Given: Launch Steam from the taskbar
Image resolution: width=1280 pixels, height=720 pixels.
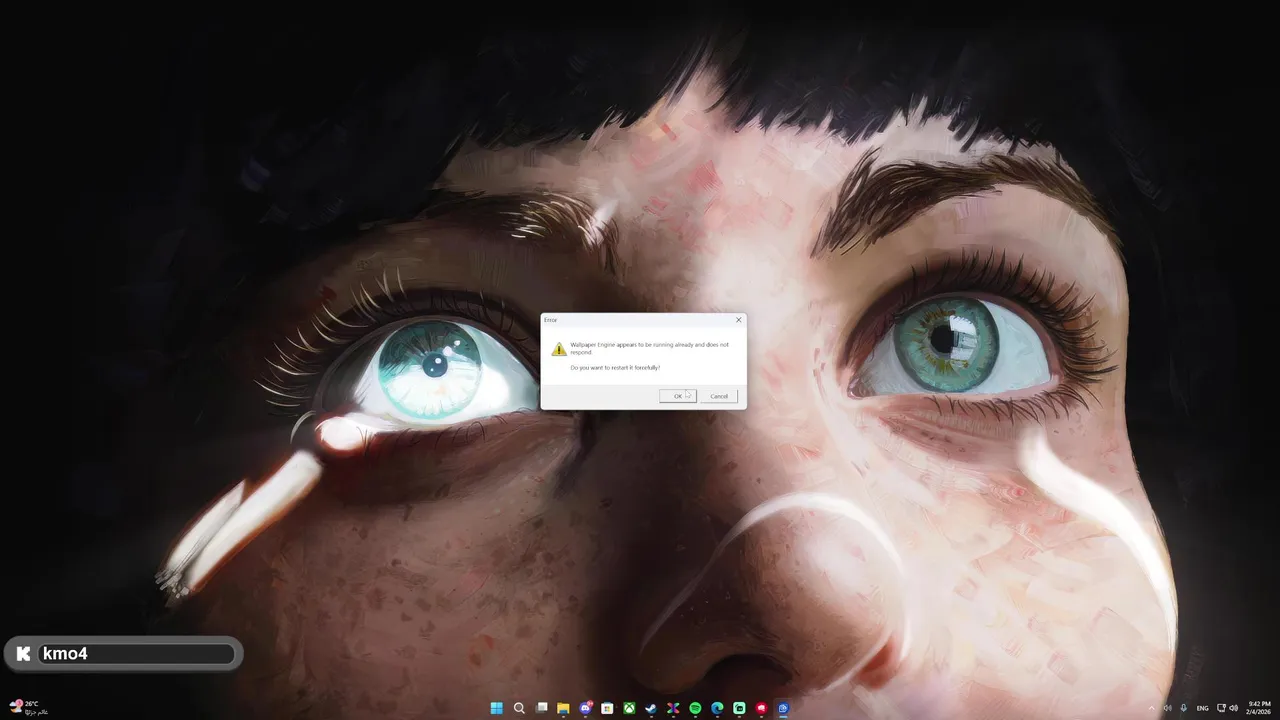Looking at the screenshot, I should 651,708.
